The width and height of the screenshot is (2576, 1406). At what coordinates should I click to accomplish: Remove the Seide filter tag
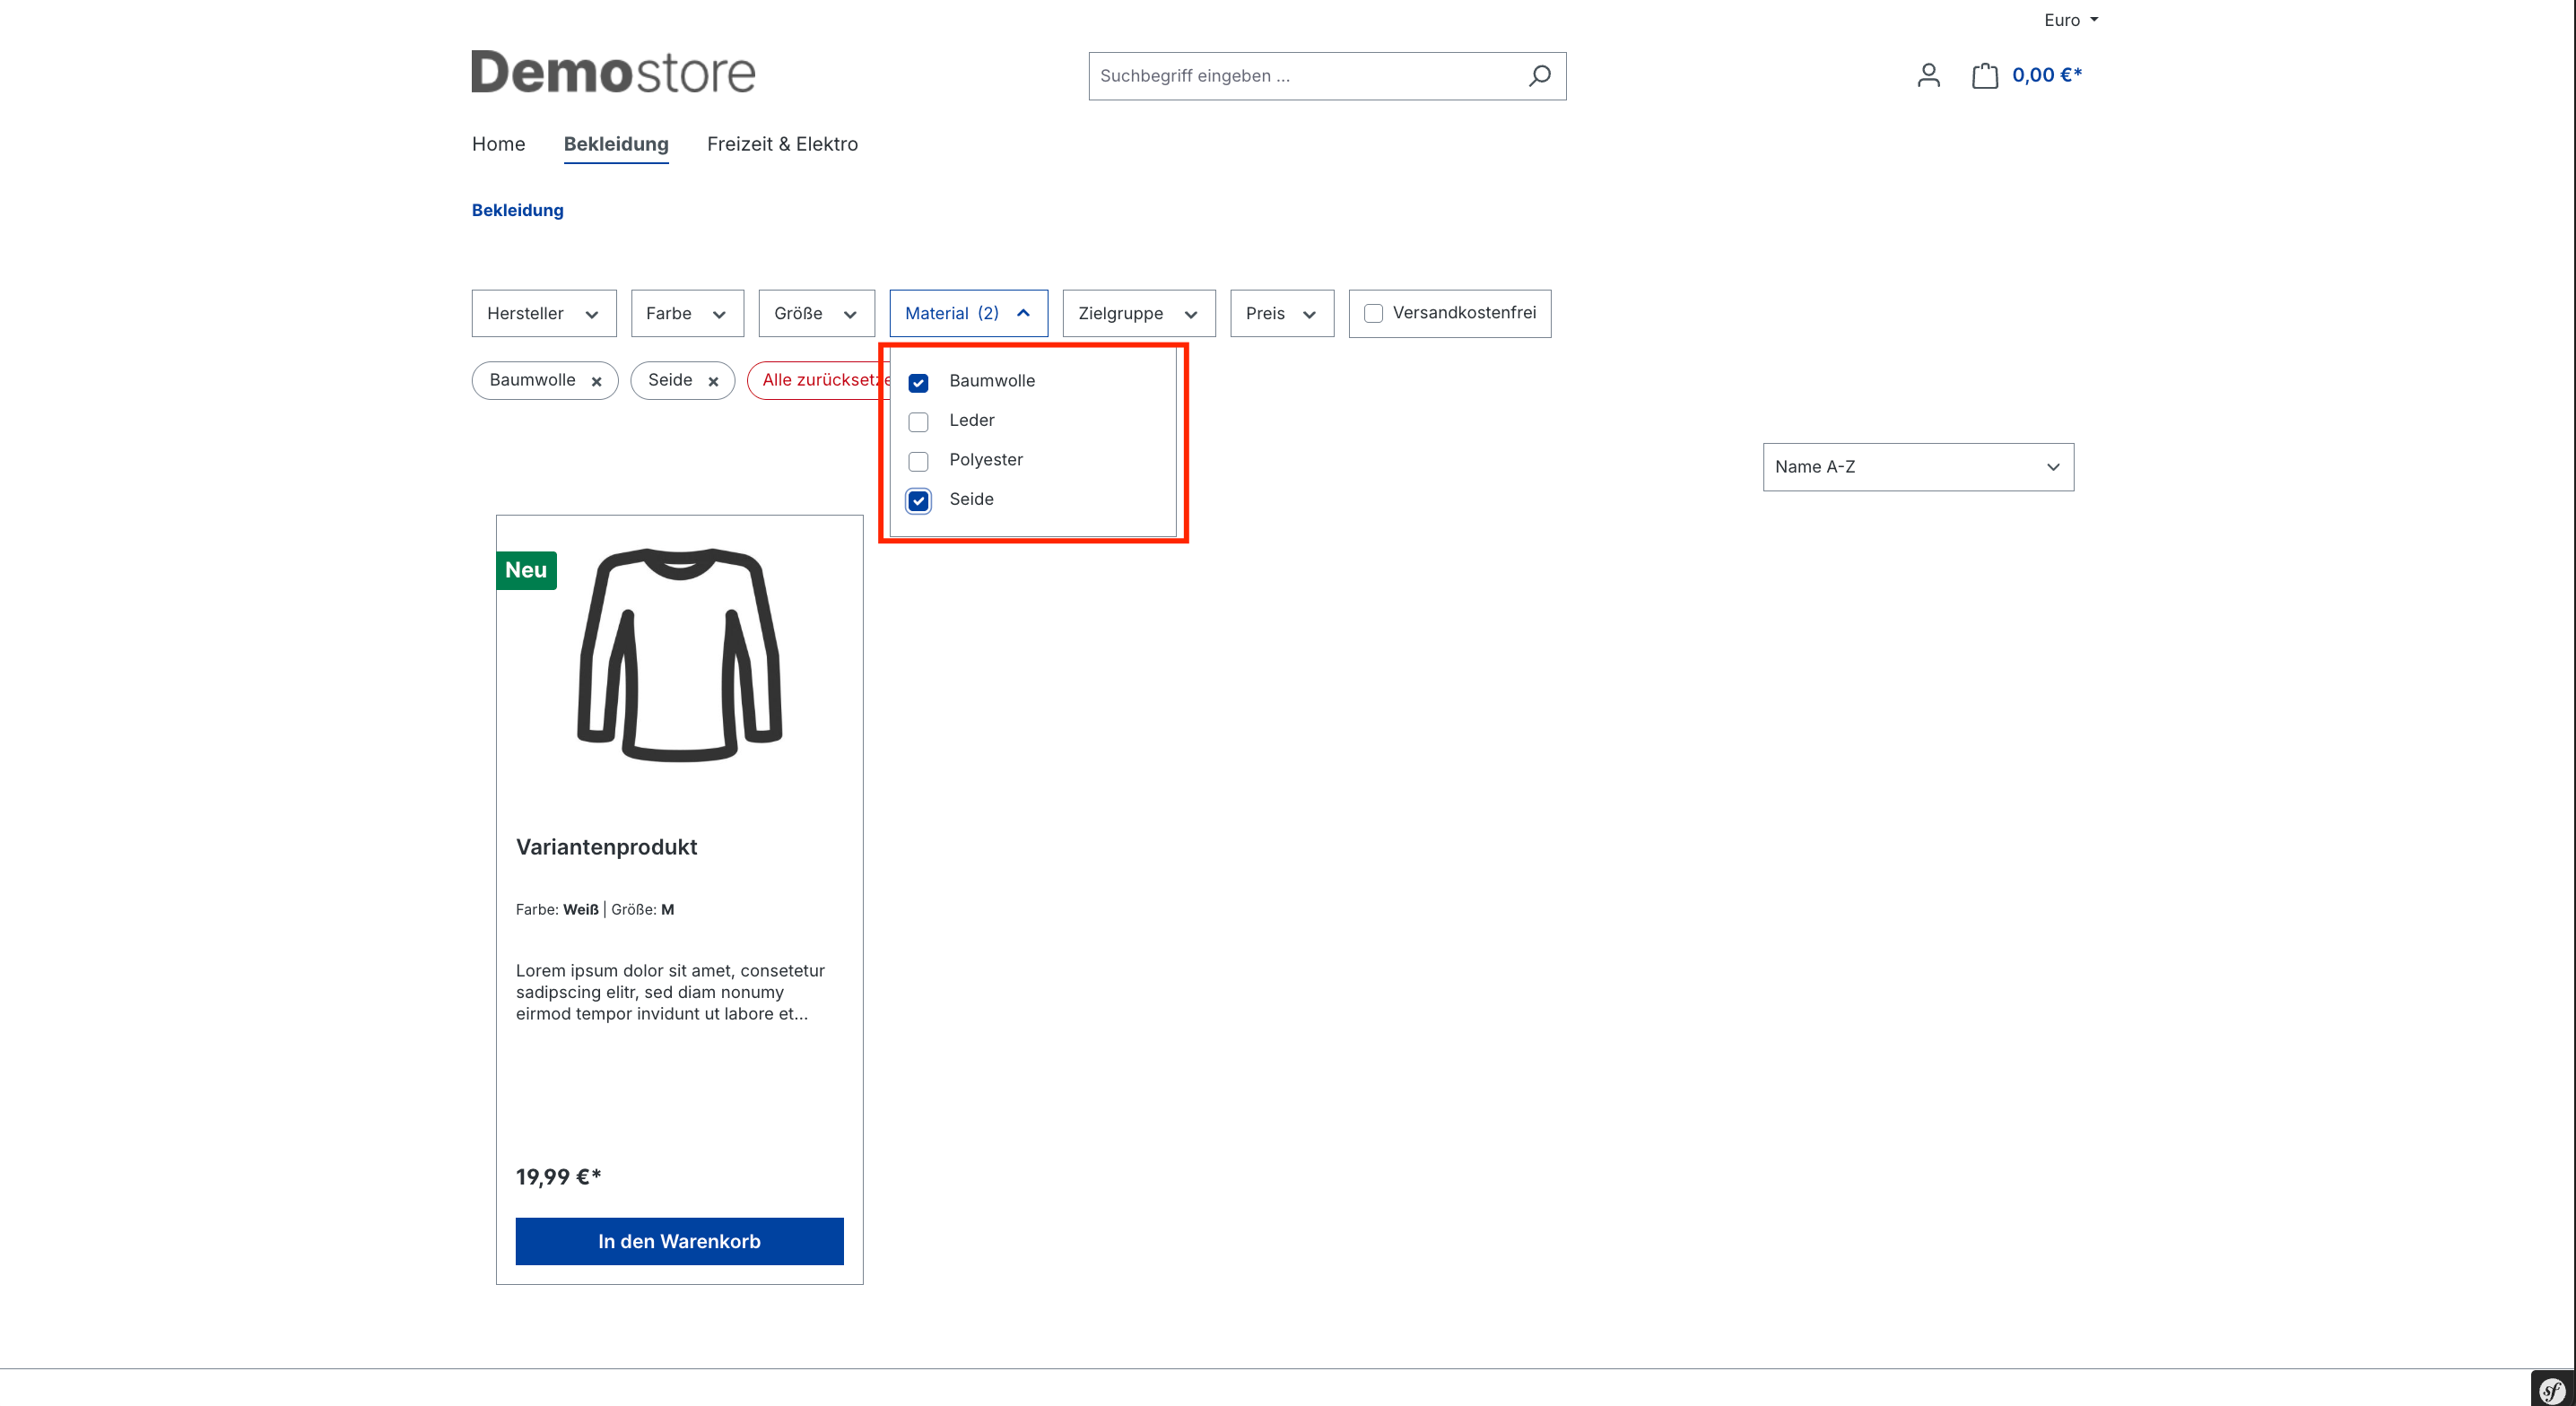click(x=713, y=381)
